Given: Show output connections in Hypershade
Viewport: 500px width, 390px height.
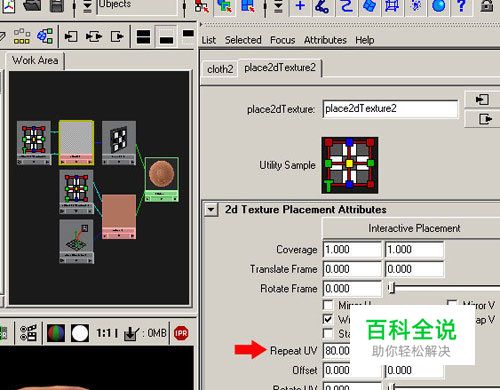Looking at the screenshot, I should click(117, 36).
